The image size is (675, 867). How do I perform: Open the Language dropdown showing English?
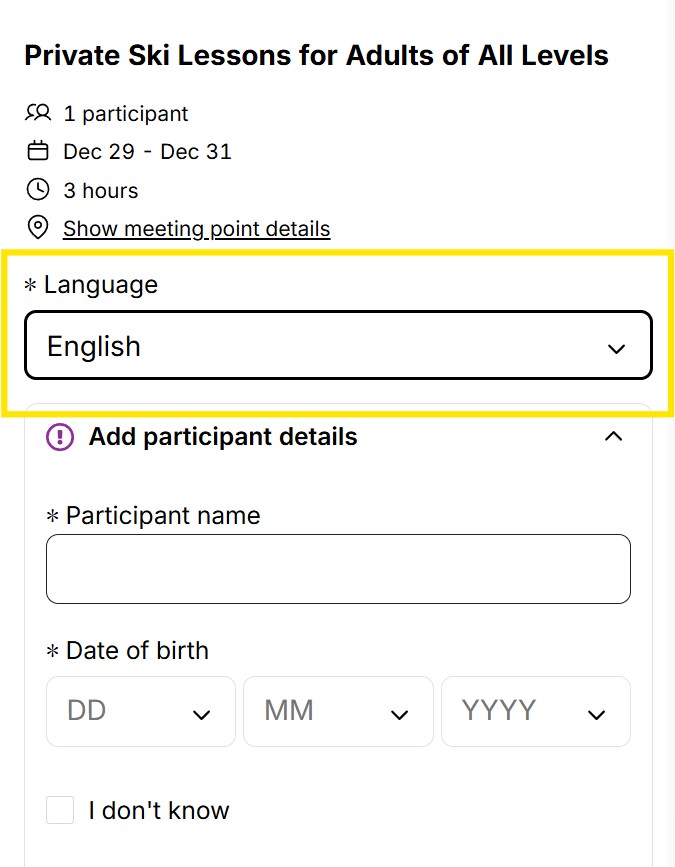click(338, 346)
